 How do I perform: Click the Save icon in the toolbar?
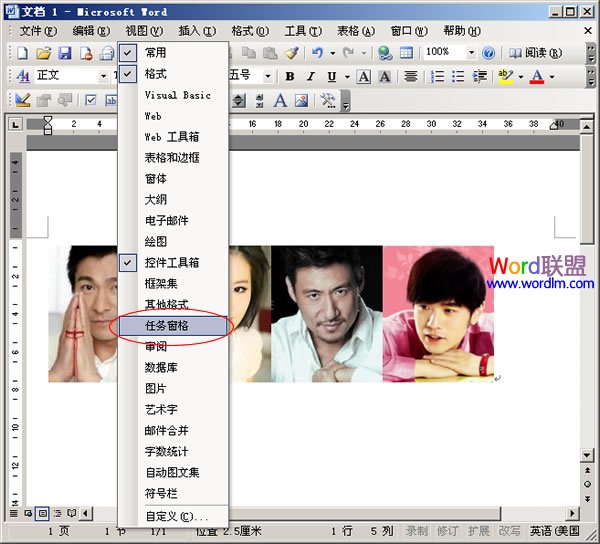(x=64, y=52)
